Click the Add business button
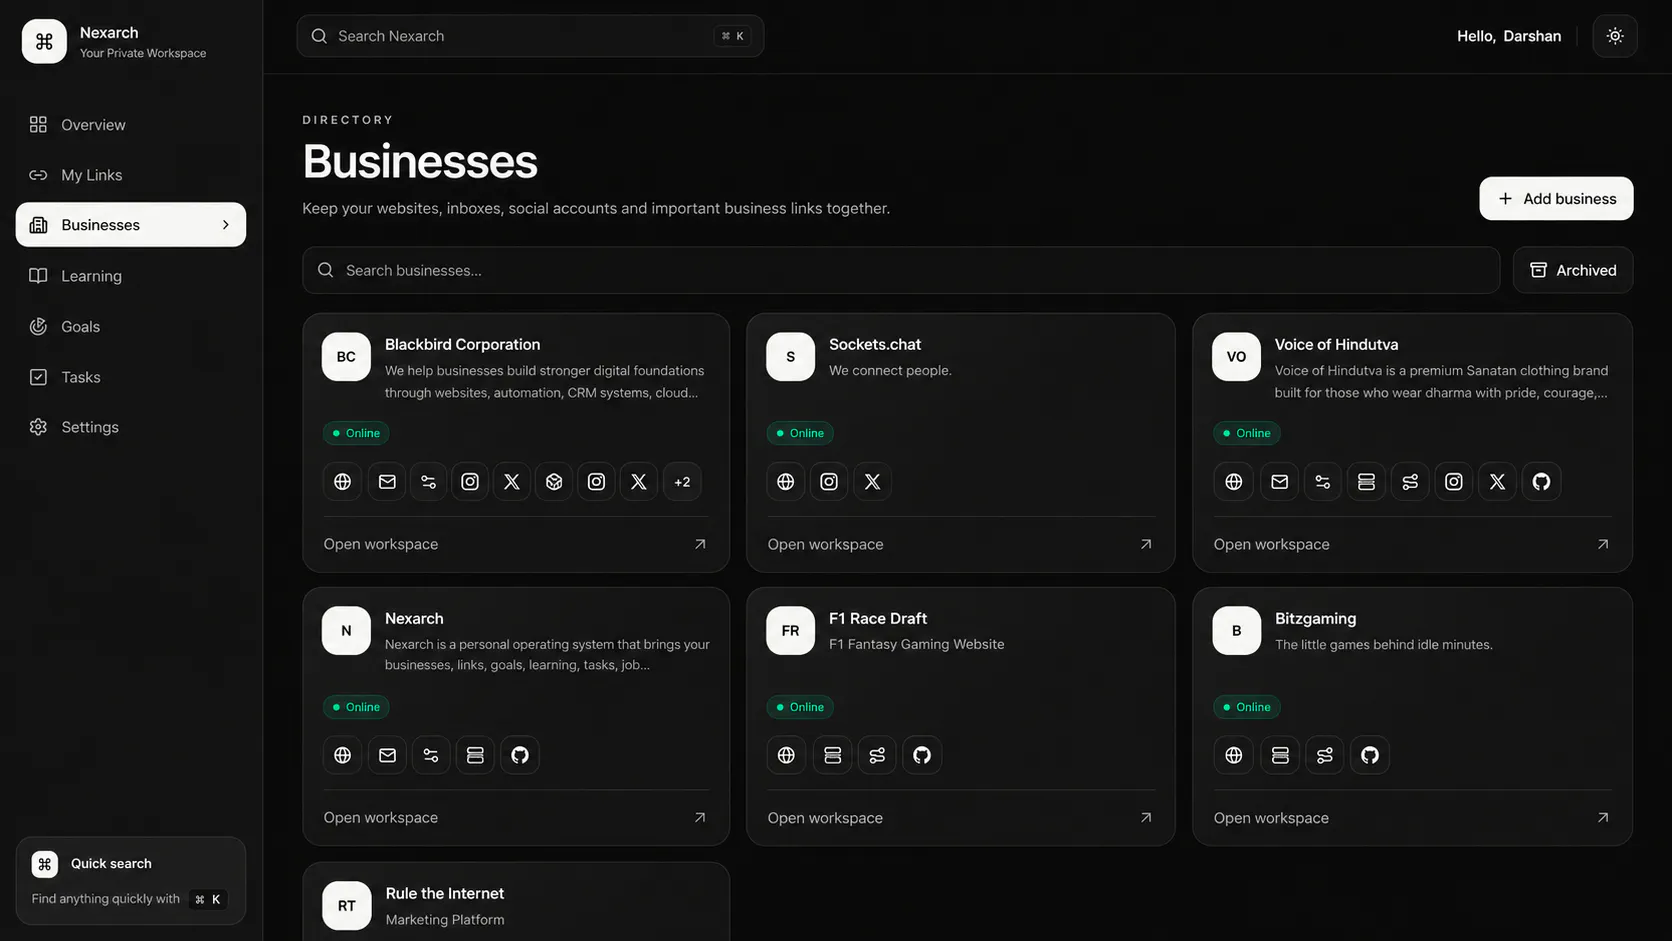 tap(1556, 199)
